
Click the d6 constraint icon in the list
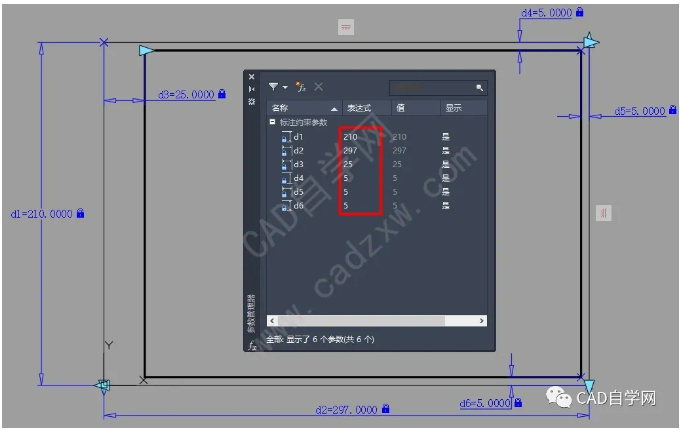click(287, 206)
